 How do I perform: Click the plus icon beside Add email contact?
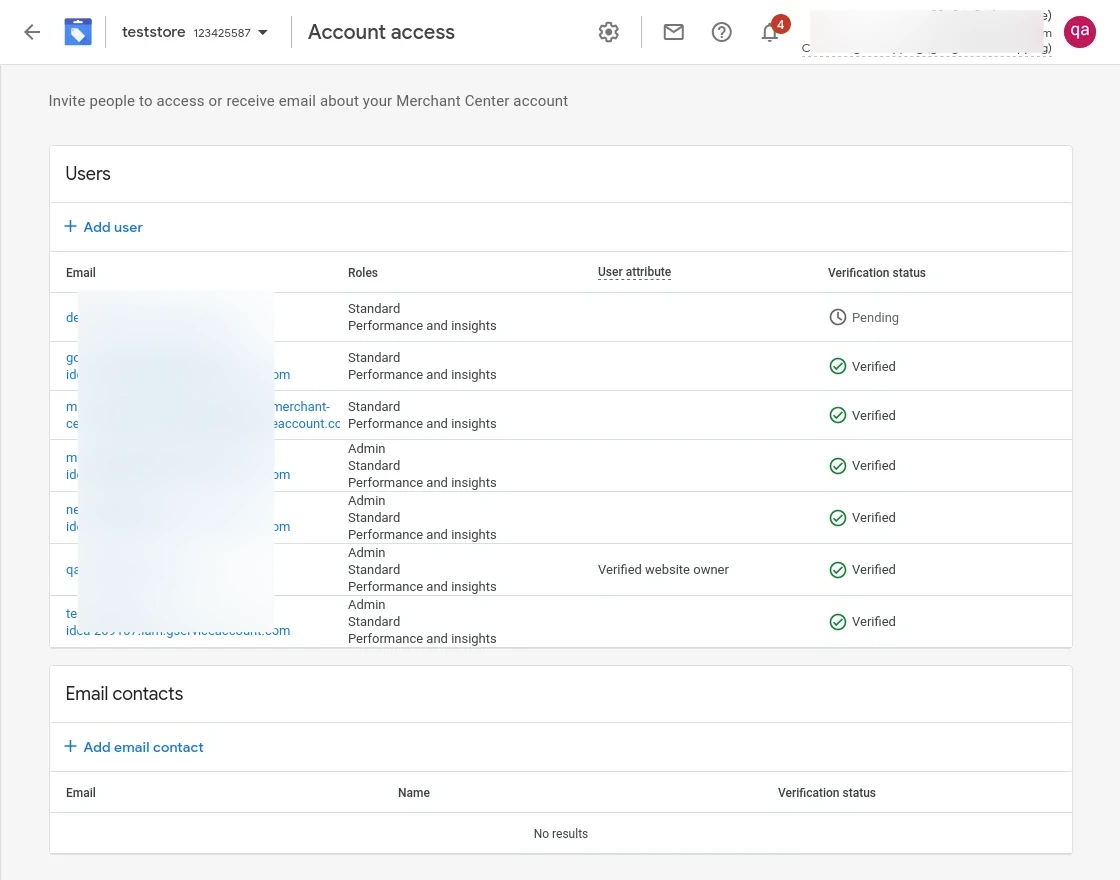(71, 747)
